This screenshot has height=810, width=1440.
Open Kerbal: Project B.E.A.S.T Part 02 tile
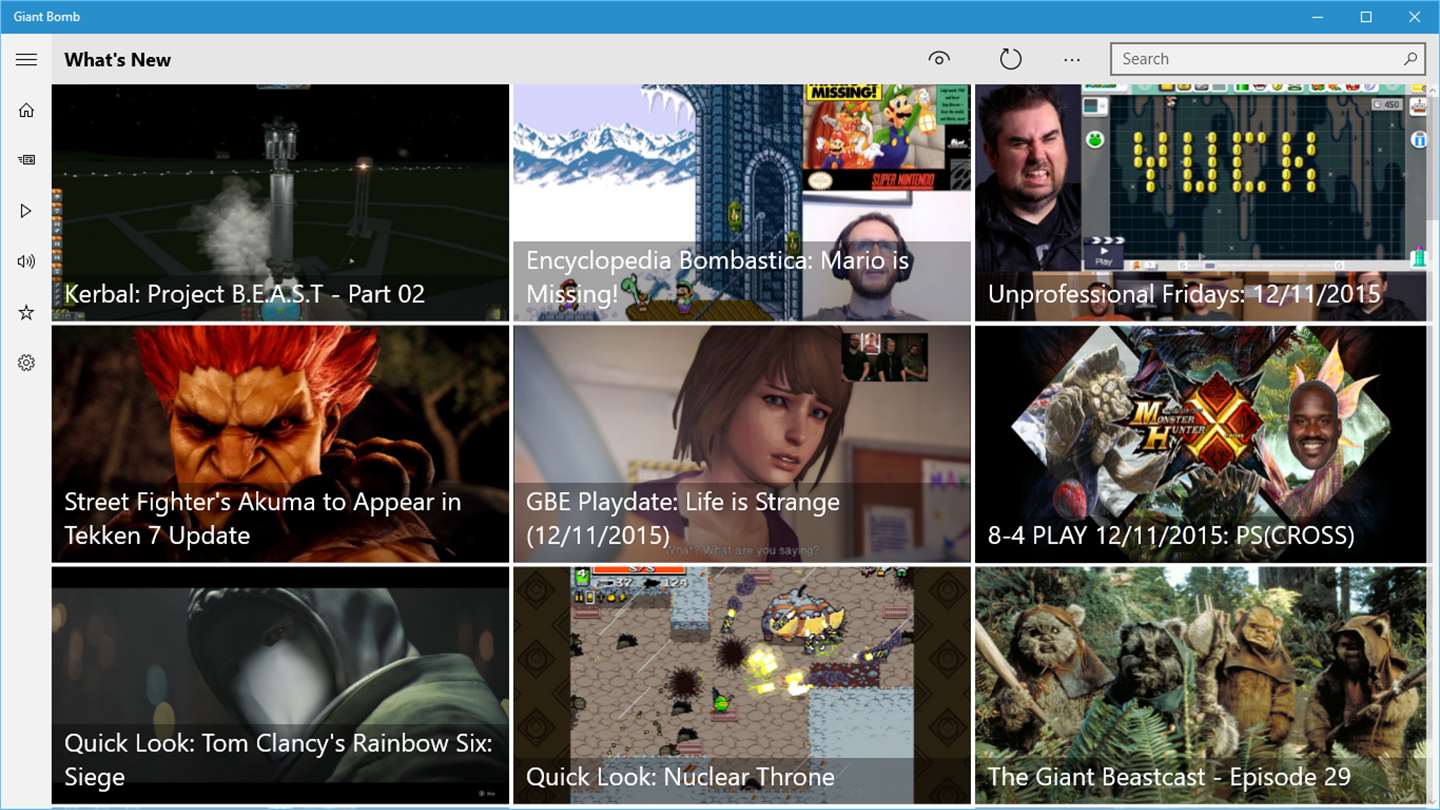(x=281, y=203)
